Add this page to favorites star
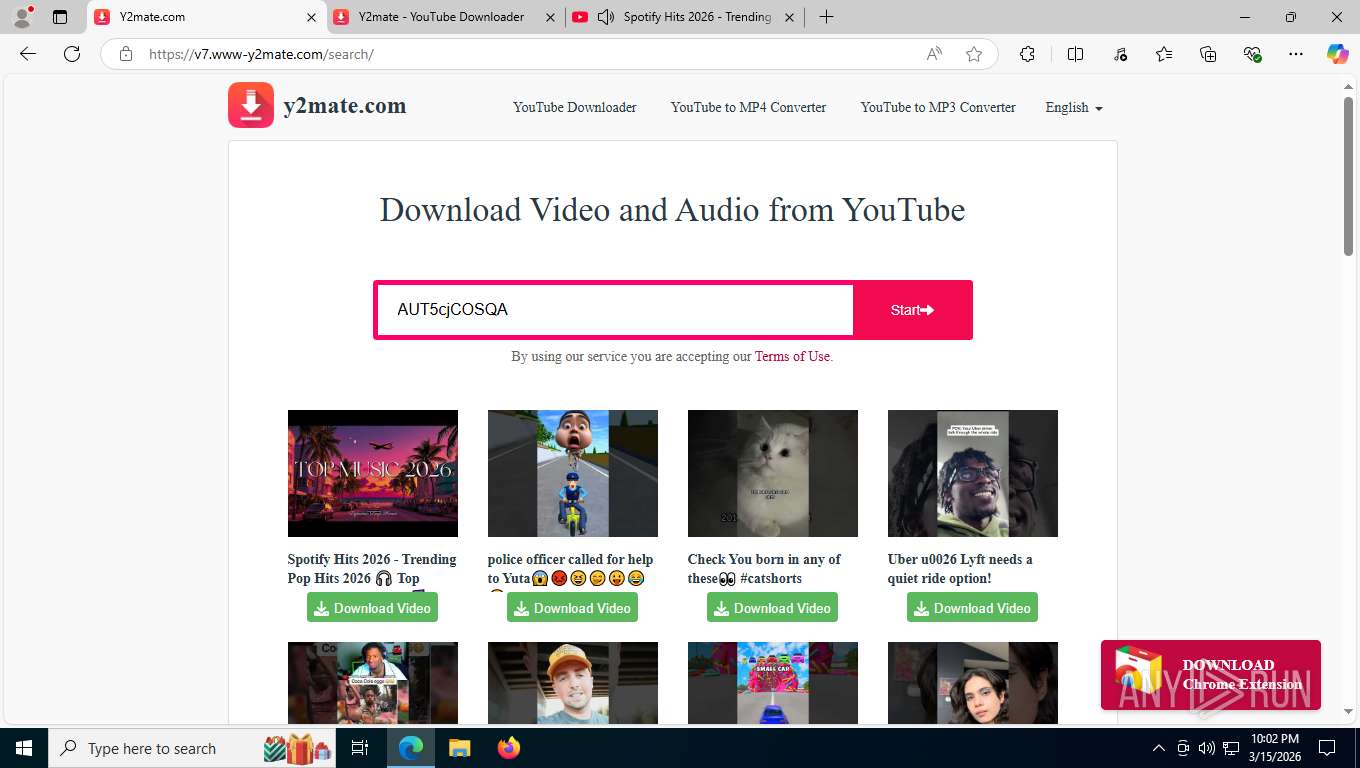Screen dimensions: 1360x768 [x=974, y=54]
